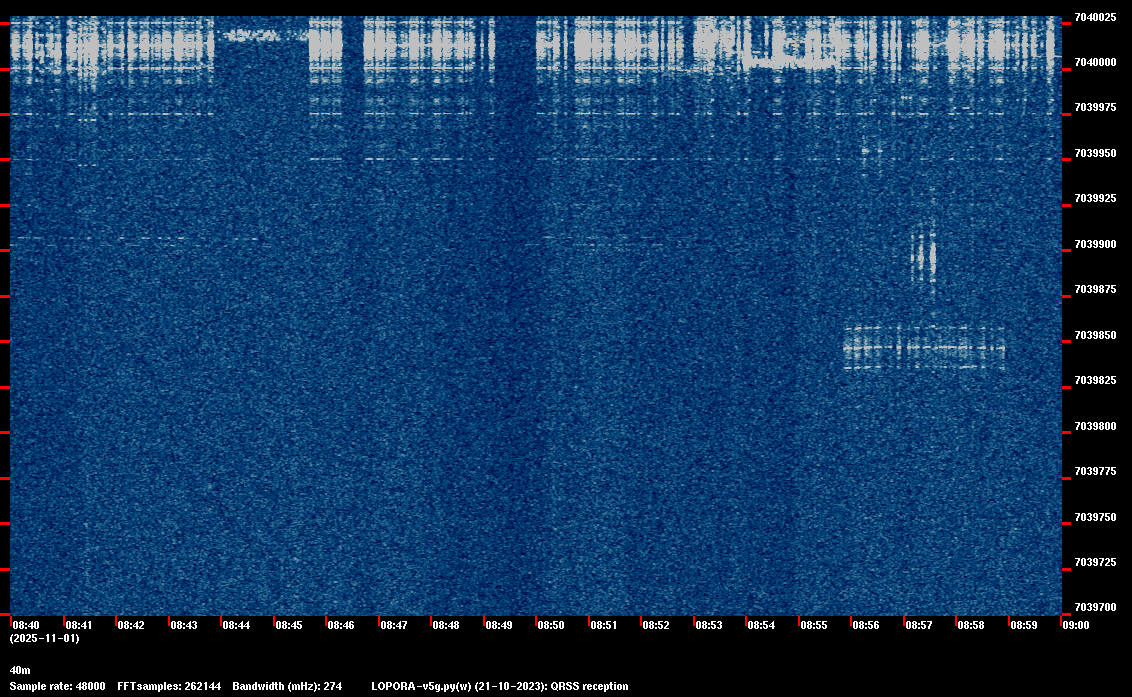Screen dimensions: 1132x697
Task: Click the 7039725 frequency label
Action: point(1095,563)
